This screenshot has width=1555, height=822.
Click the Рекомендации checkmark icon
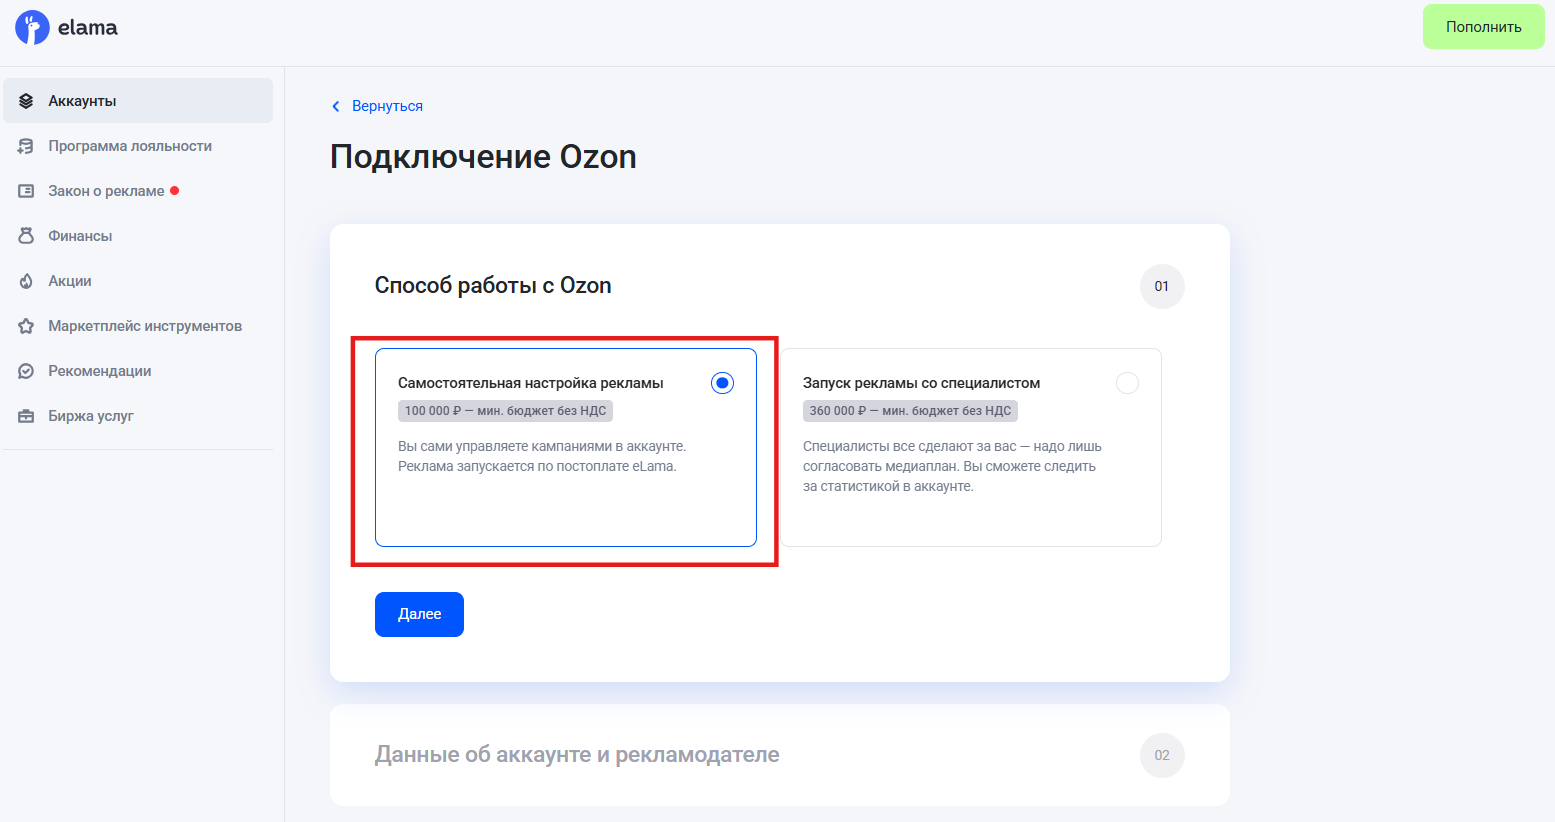pos(26,371)
